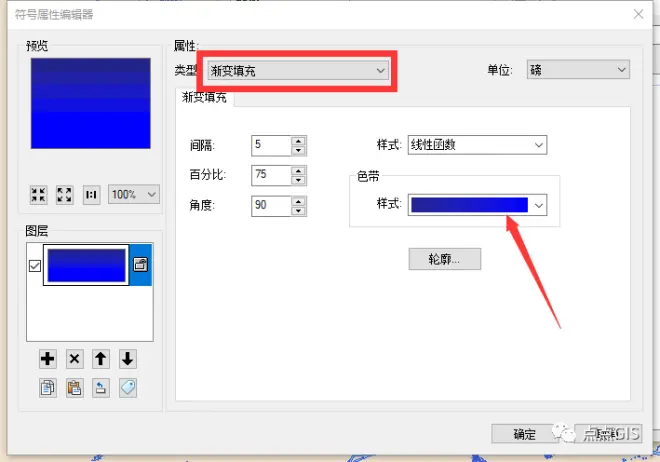
Task: Open the 100% preview zoom dropdown
Action: coord(134,194)
